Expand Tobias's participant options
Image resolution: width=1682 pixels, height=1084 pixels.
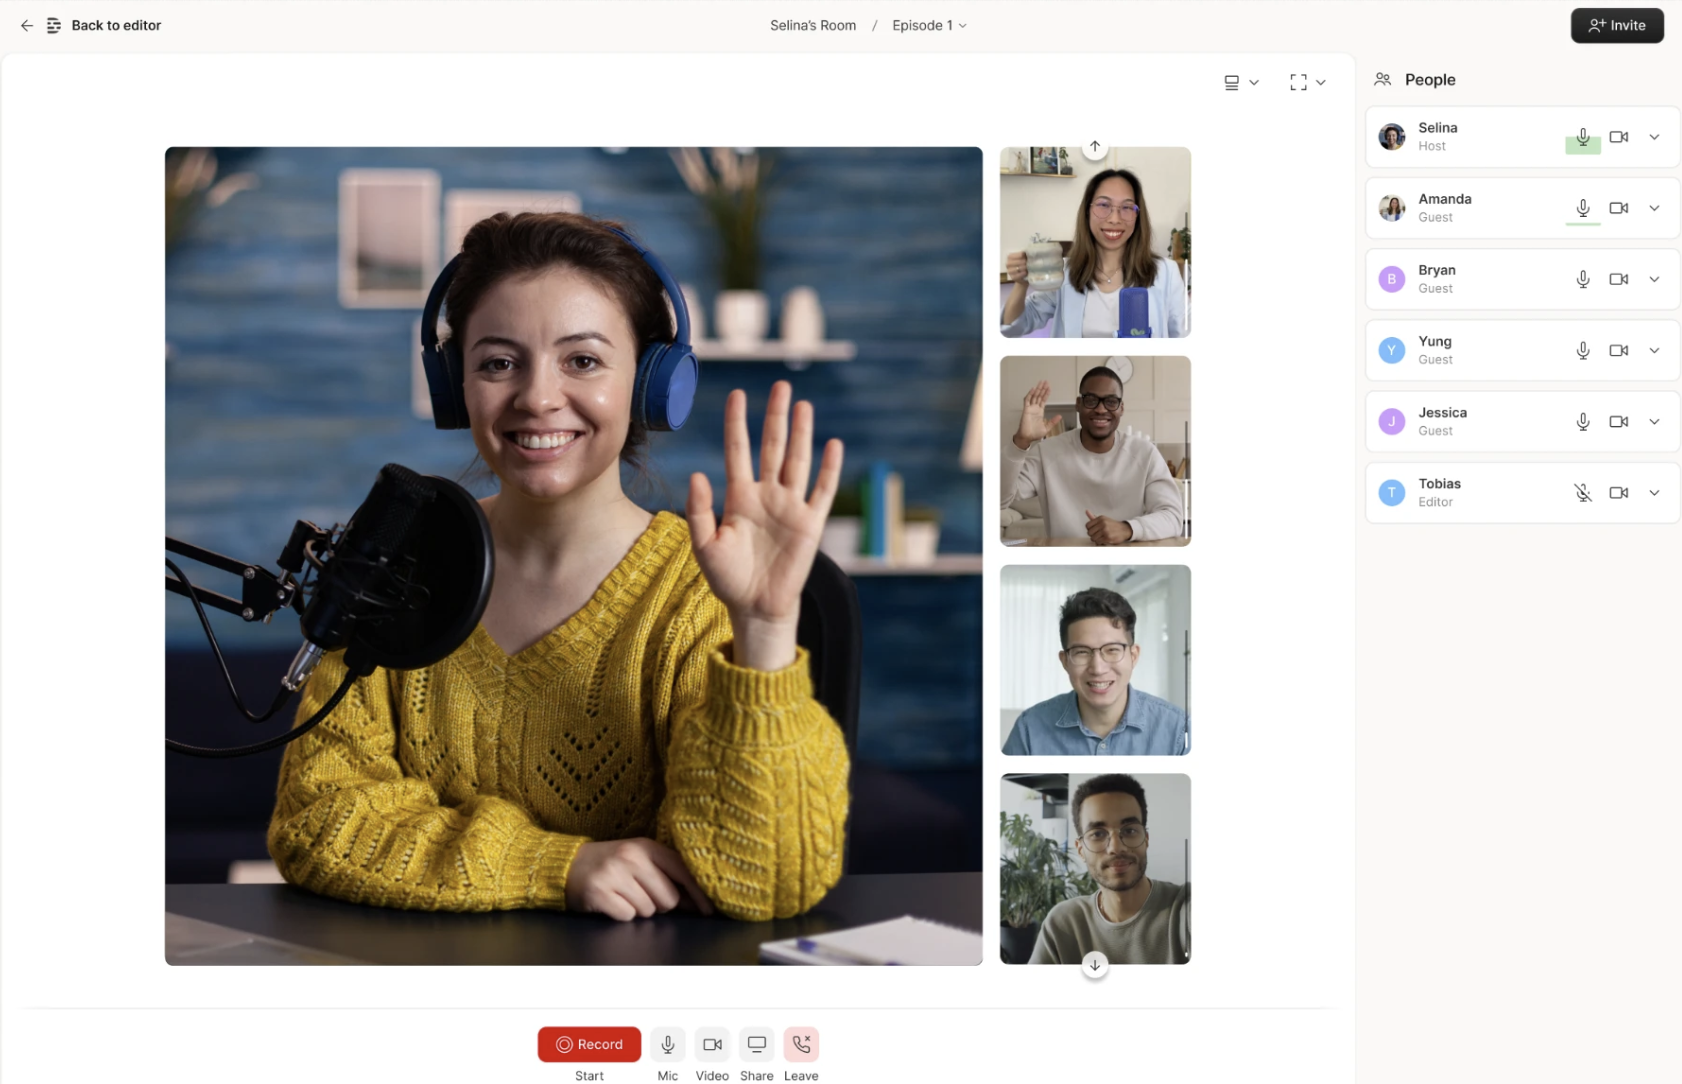pos(1654,492)
